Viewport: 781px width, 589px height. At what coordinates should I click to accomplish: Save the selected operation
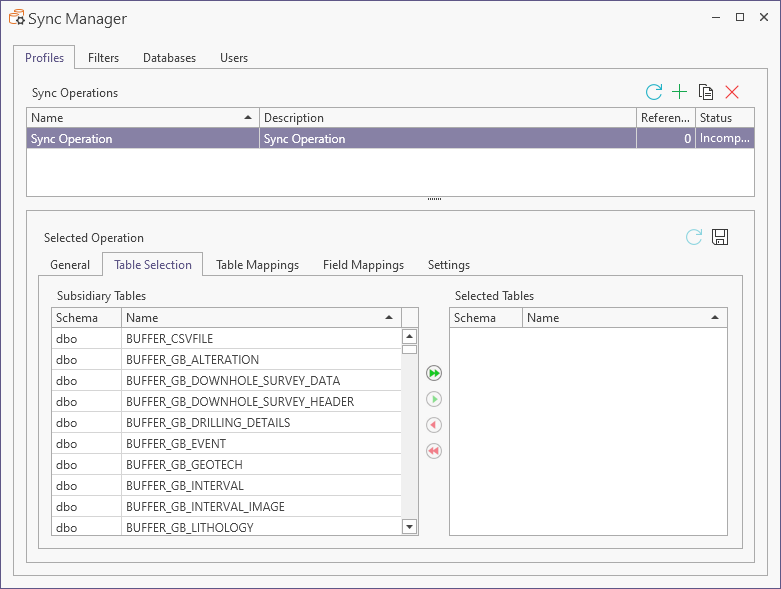[720, 237]
